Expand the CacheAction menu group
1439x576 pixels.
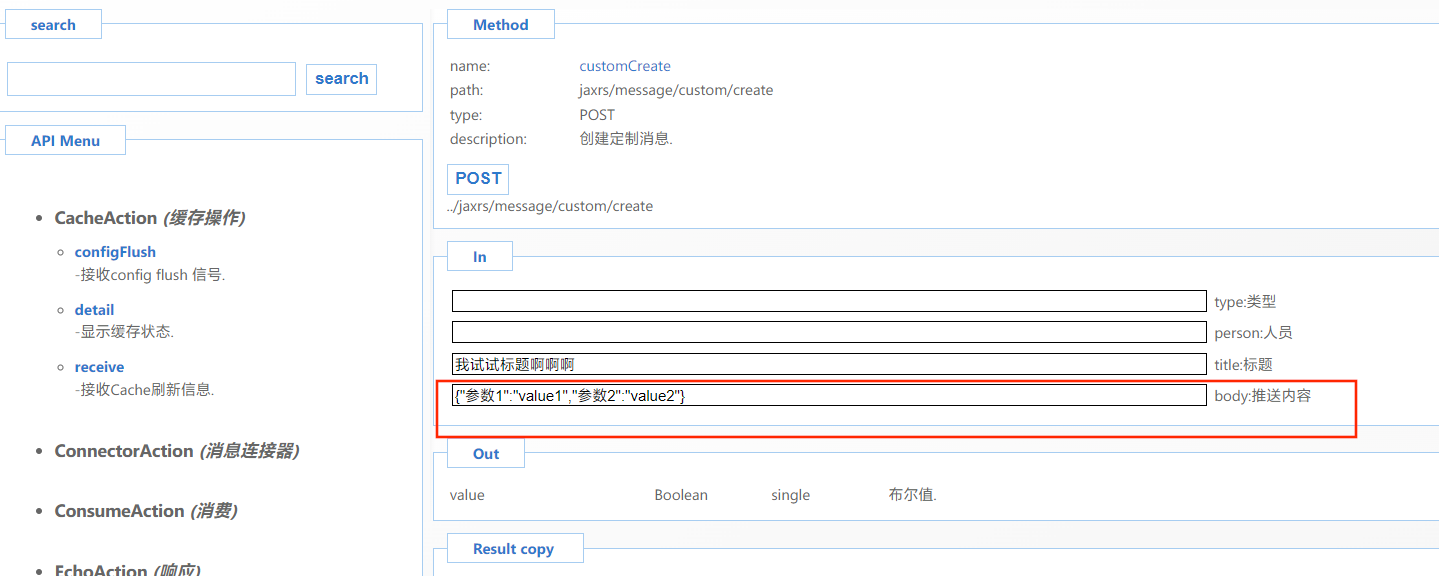150,218
